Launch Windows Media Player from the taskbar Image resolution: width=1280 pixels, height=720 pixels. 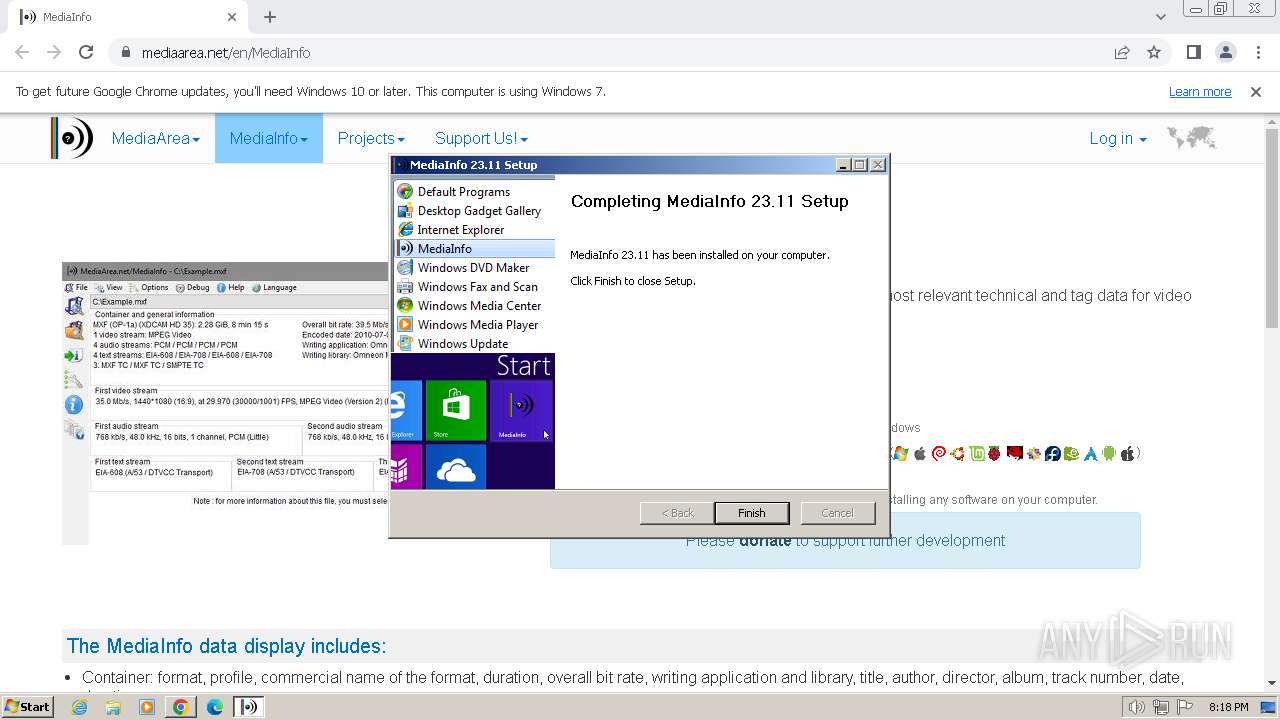(147, 707)
